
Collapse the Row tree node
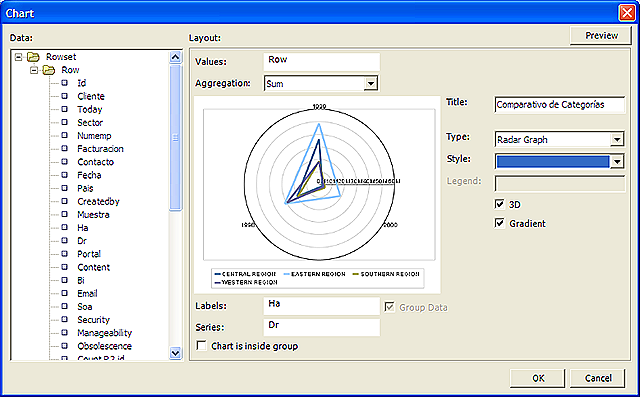tap(34, 70)
